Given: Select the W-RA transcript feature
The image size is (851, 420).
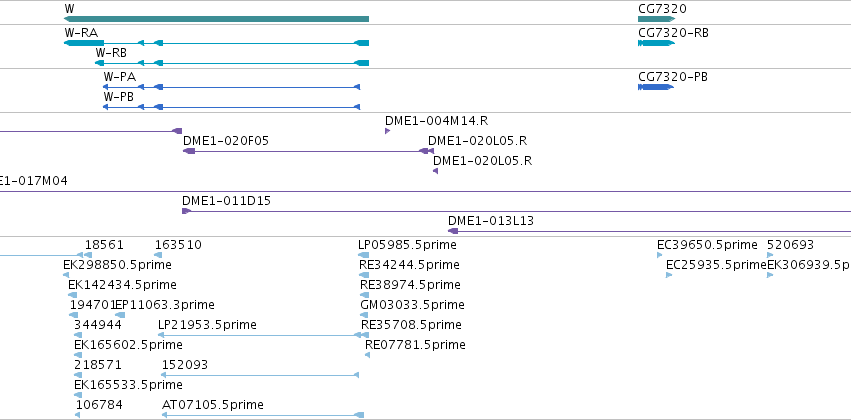Looking at the screenshot, I should [x=216, y=43].
